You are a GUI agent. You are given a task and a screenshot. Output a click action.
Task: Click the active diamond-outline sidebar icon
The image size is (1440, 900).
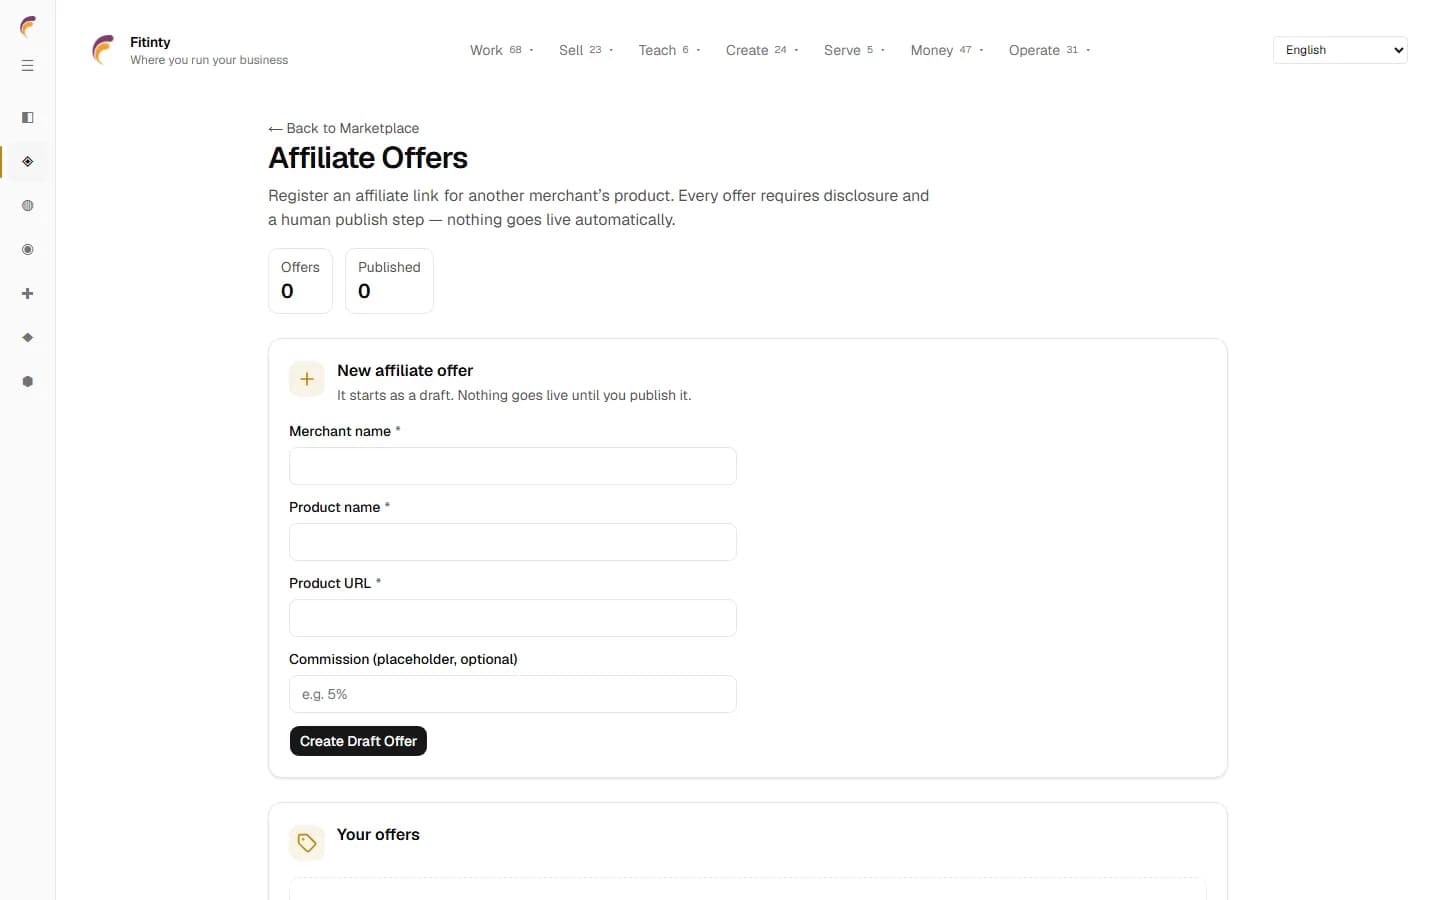coord(28,162)
